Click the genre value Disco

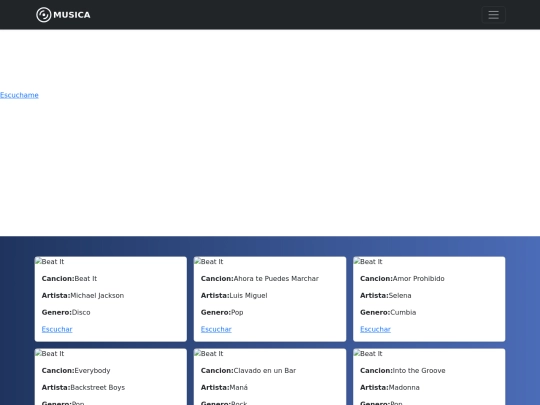point(81,312)
